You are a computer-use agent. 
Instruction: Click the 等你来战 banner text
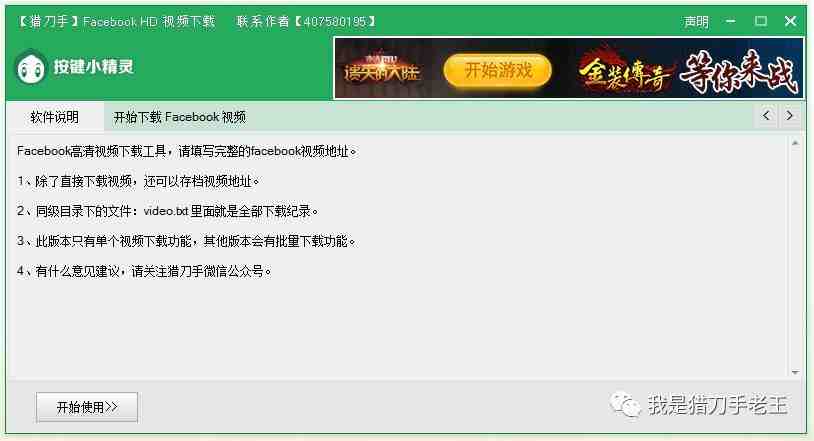pyautogui.click(x=739, y=71)
